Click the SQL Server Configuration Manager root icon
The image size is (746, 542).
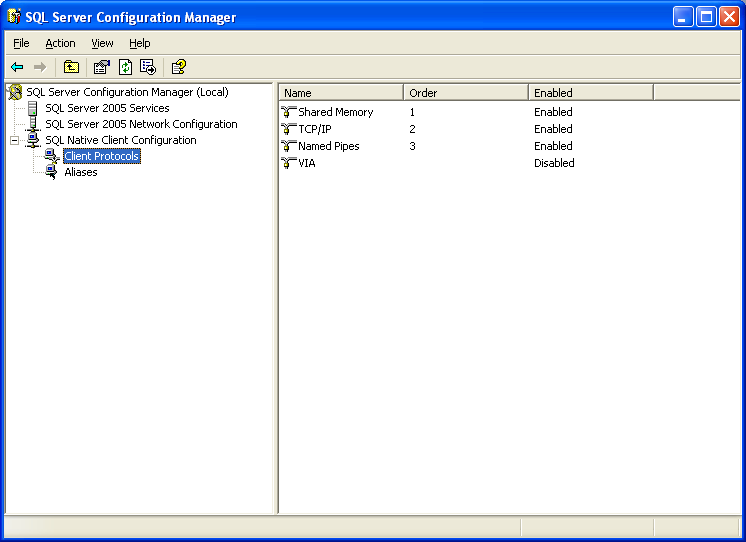(15, 92)
